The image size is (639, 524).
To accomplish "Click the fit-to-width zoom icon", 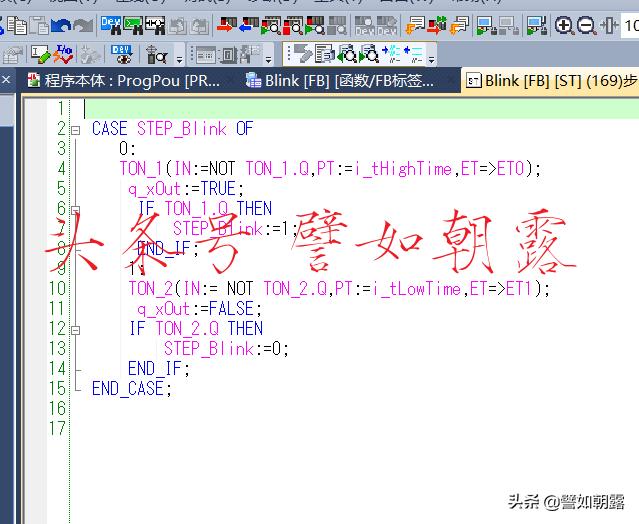I will tap(609, 26).
